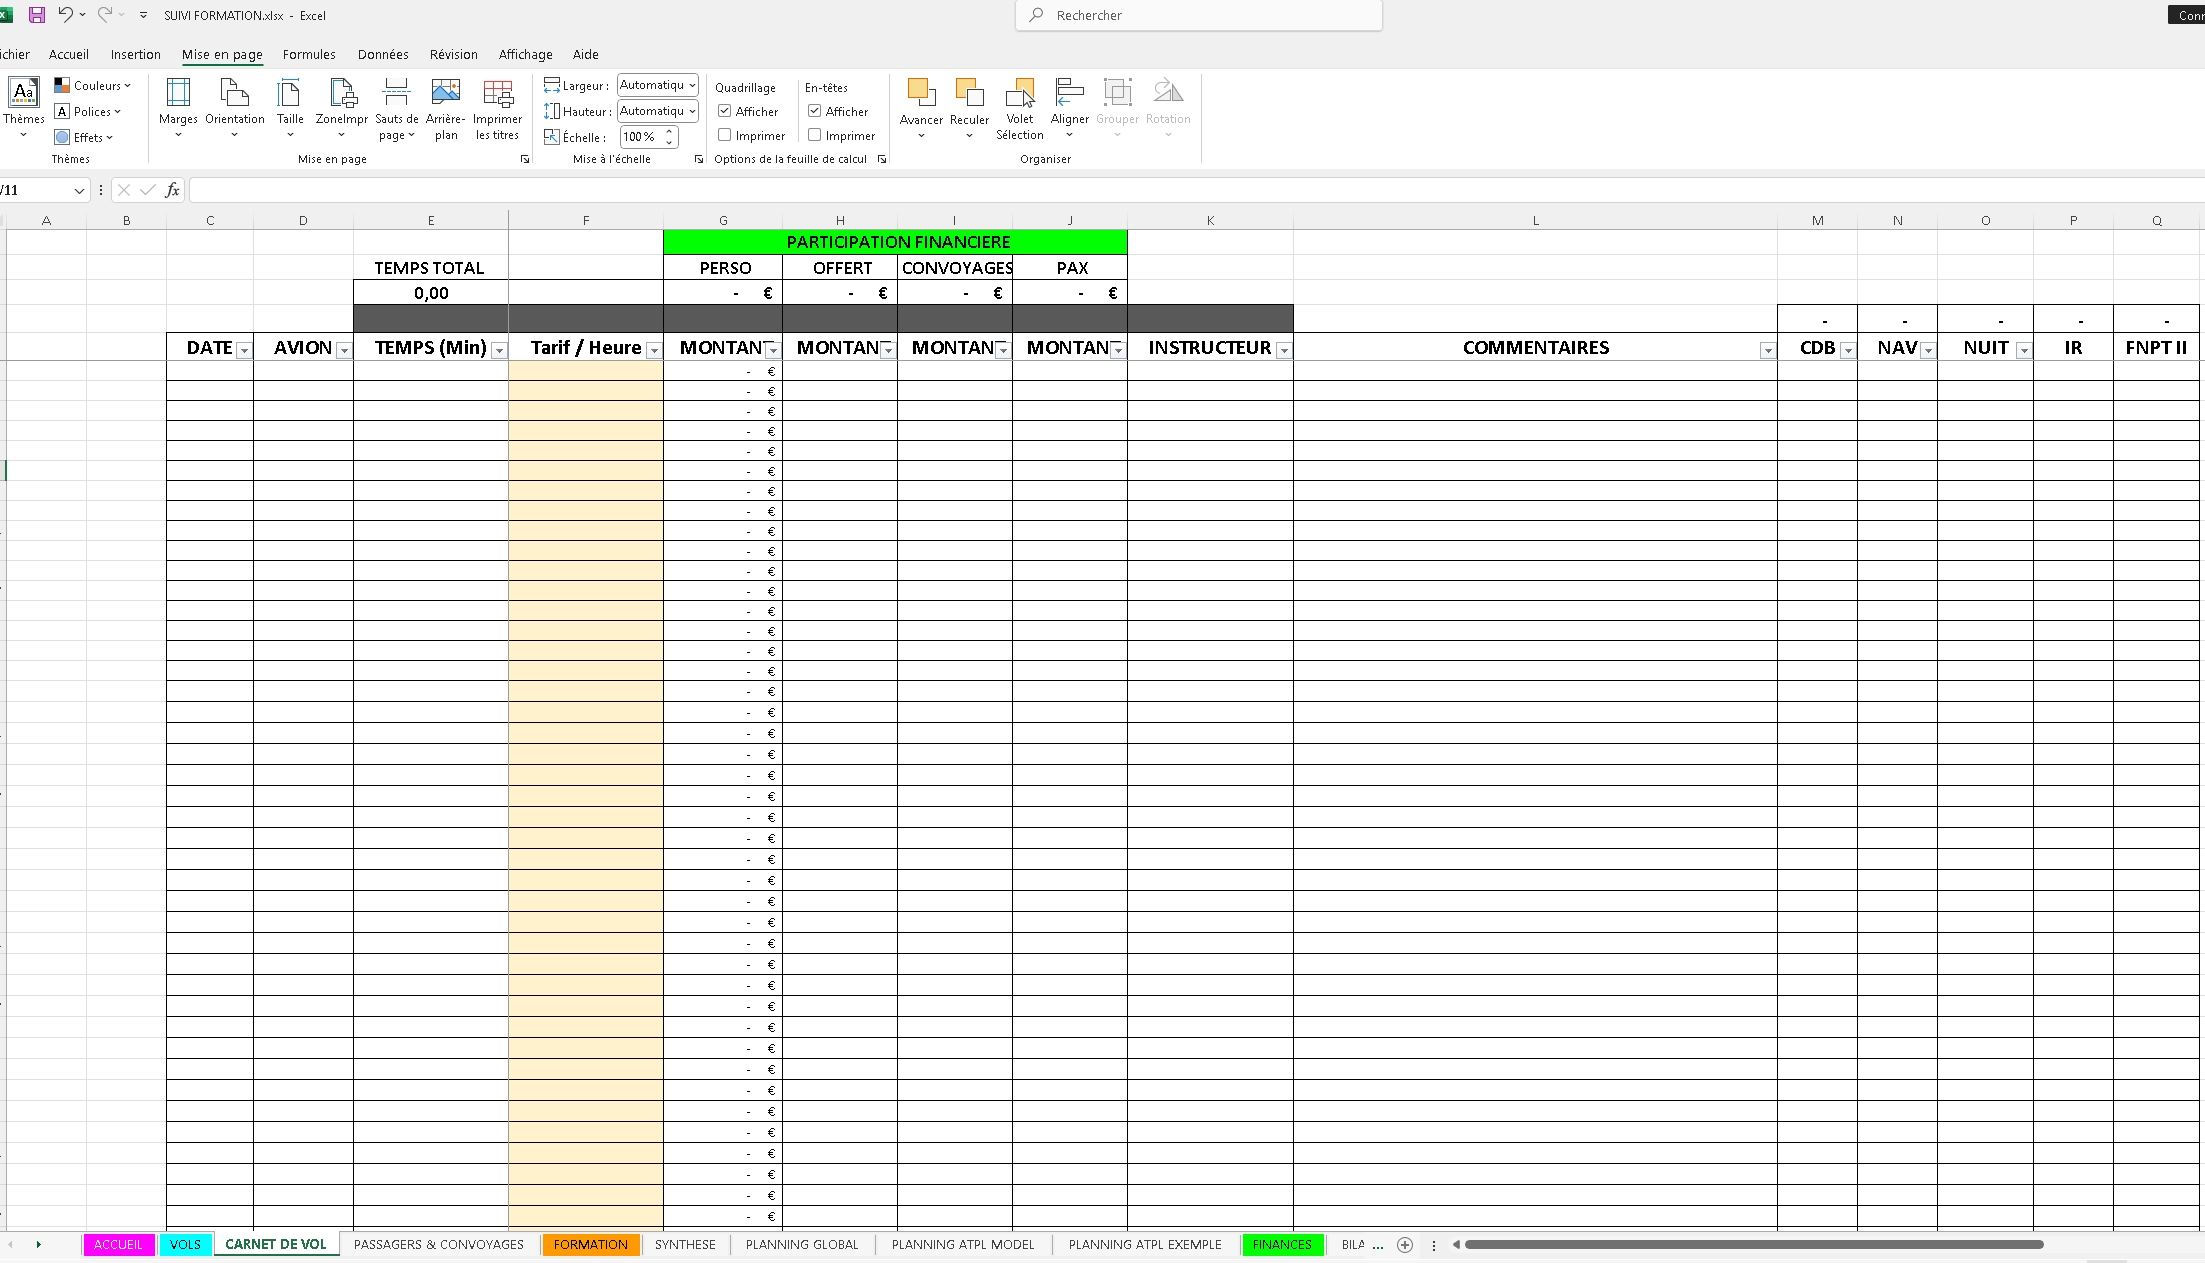Open the COMMENTAIRES column filter dropdown

pyautogui.click(x=1767, y=350)
